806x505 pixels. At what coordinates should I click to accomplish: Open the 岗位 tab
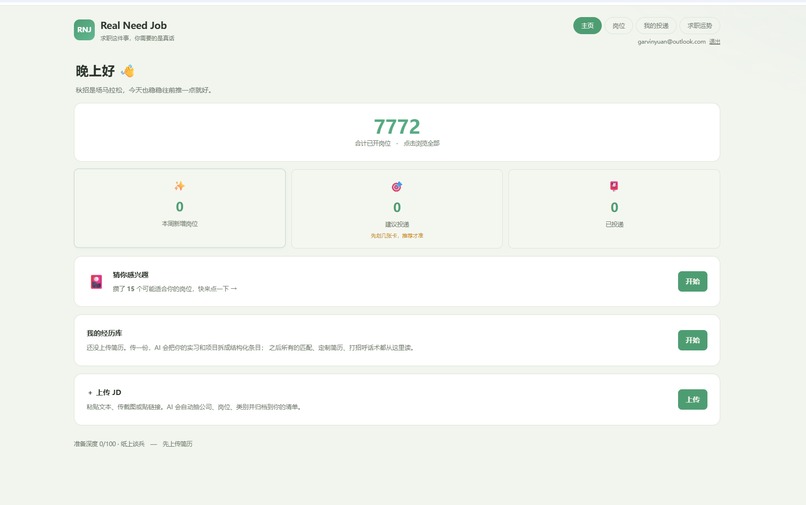pyautogui.click(x=618, y=26)
